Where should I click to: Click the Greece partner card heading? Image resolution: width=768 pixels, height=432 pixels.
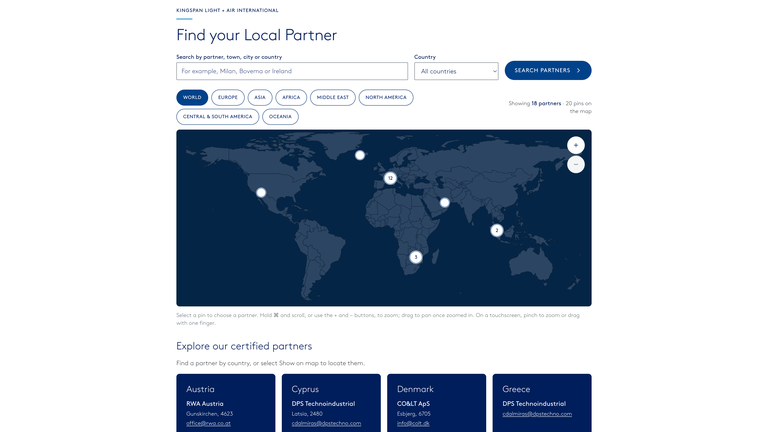pos(516,389)
